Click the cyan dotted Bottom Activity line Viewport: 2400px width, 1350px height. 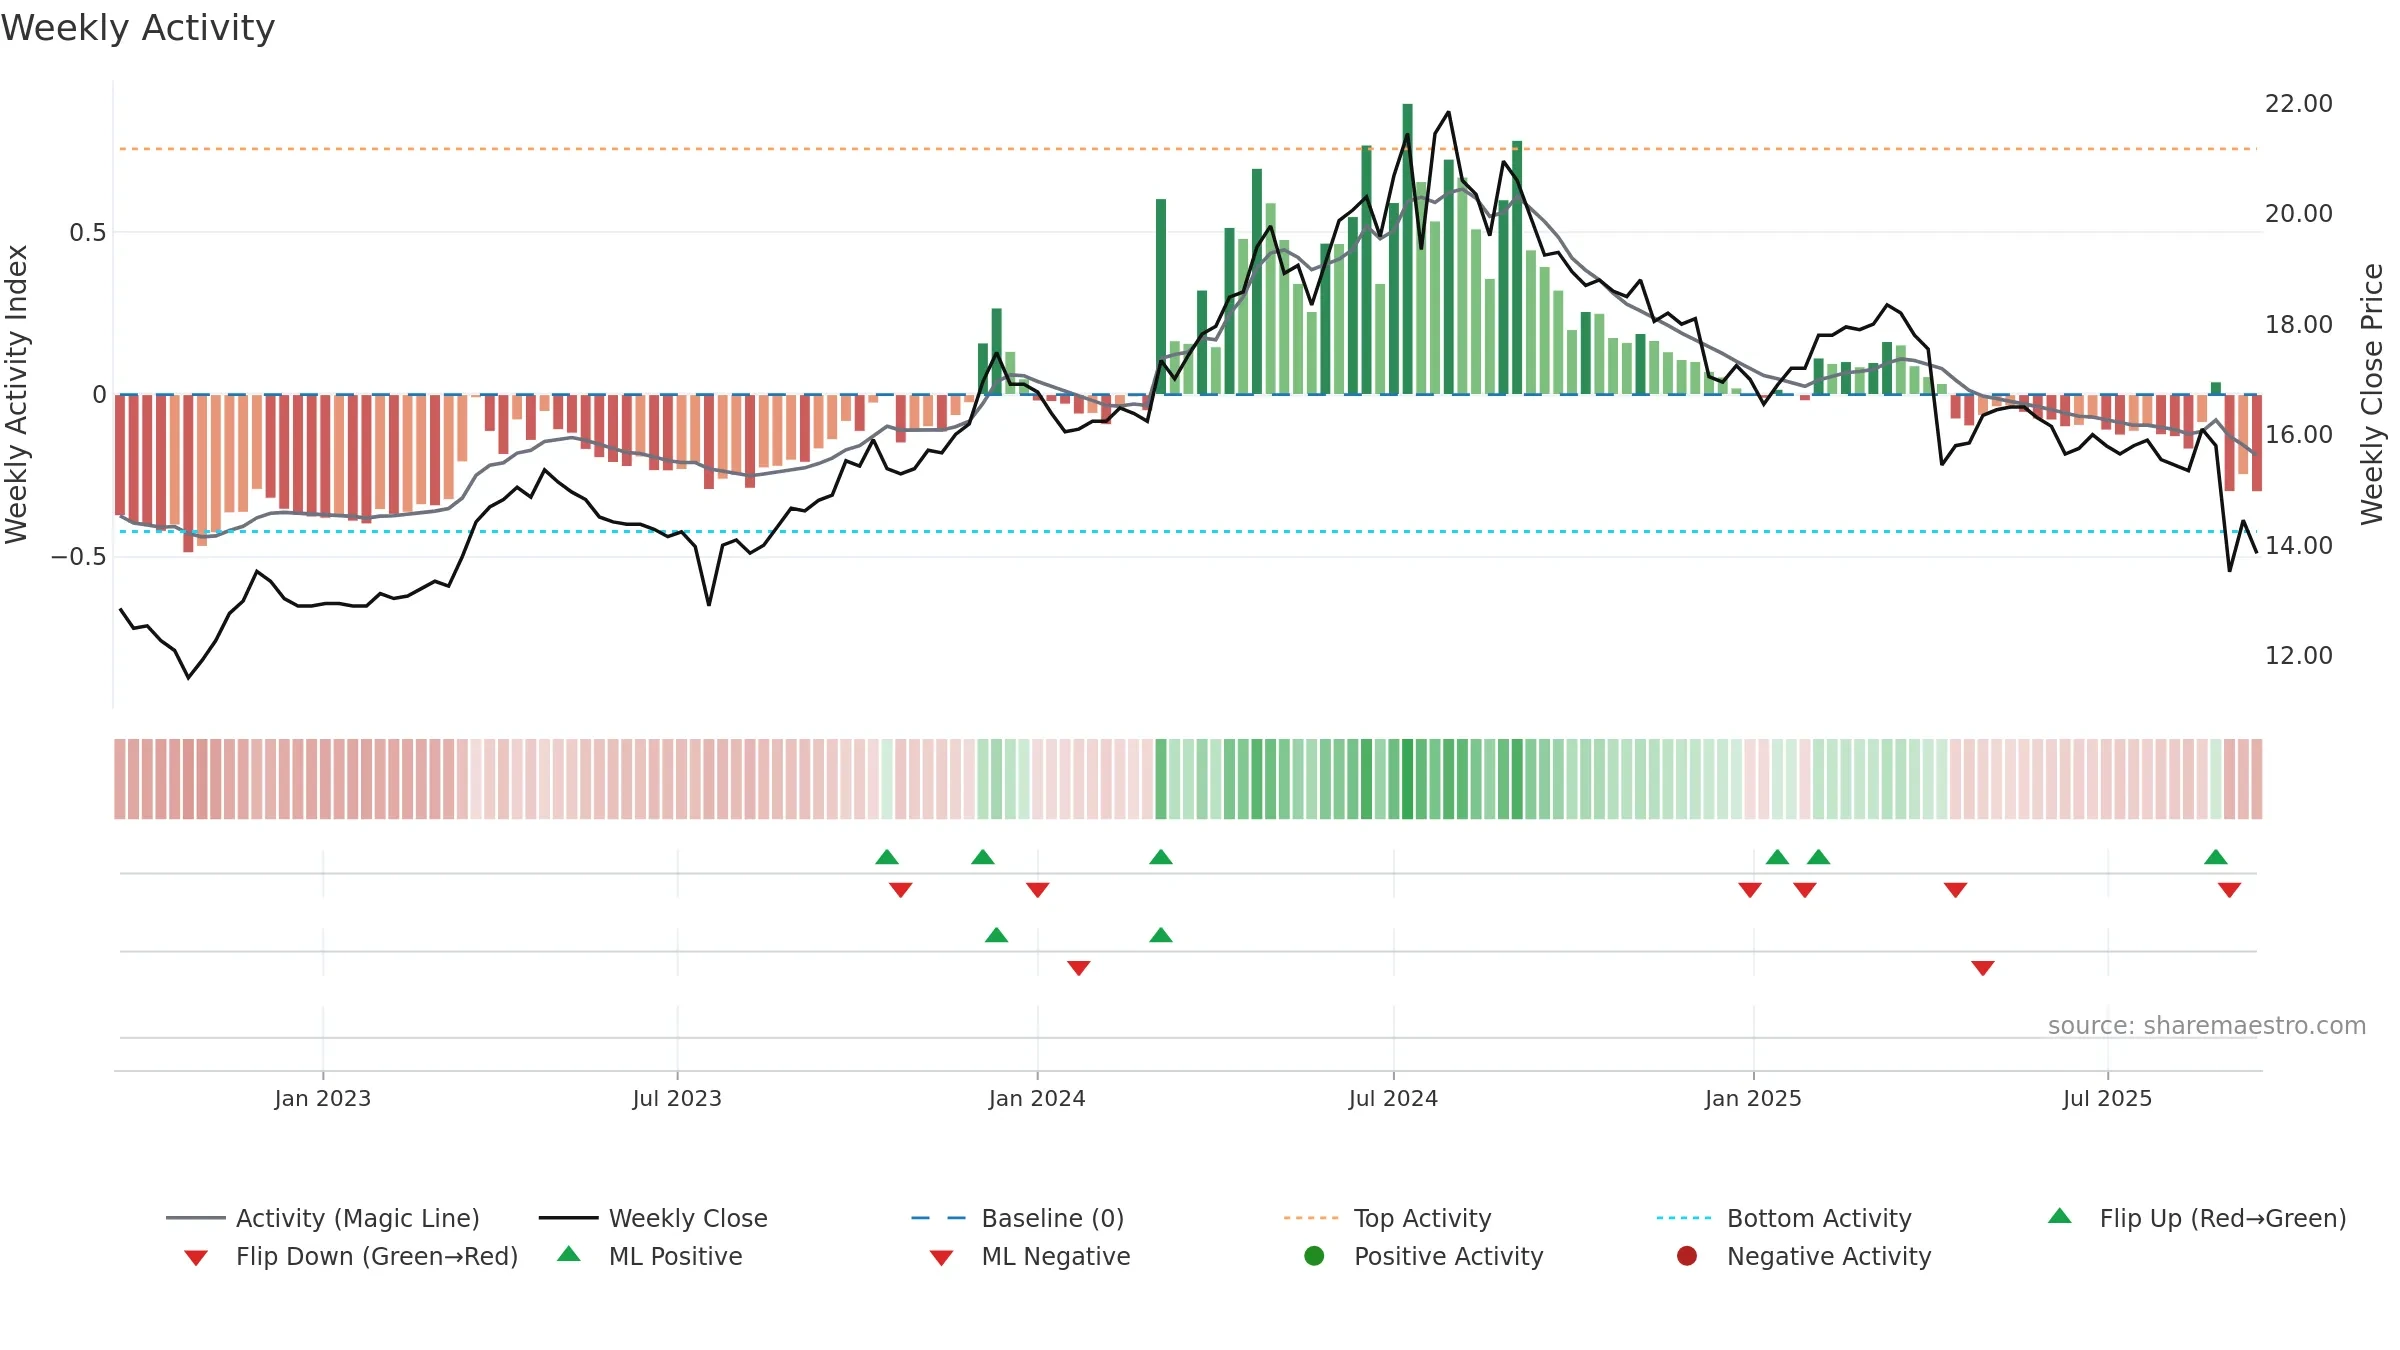point(1187,531)
